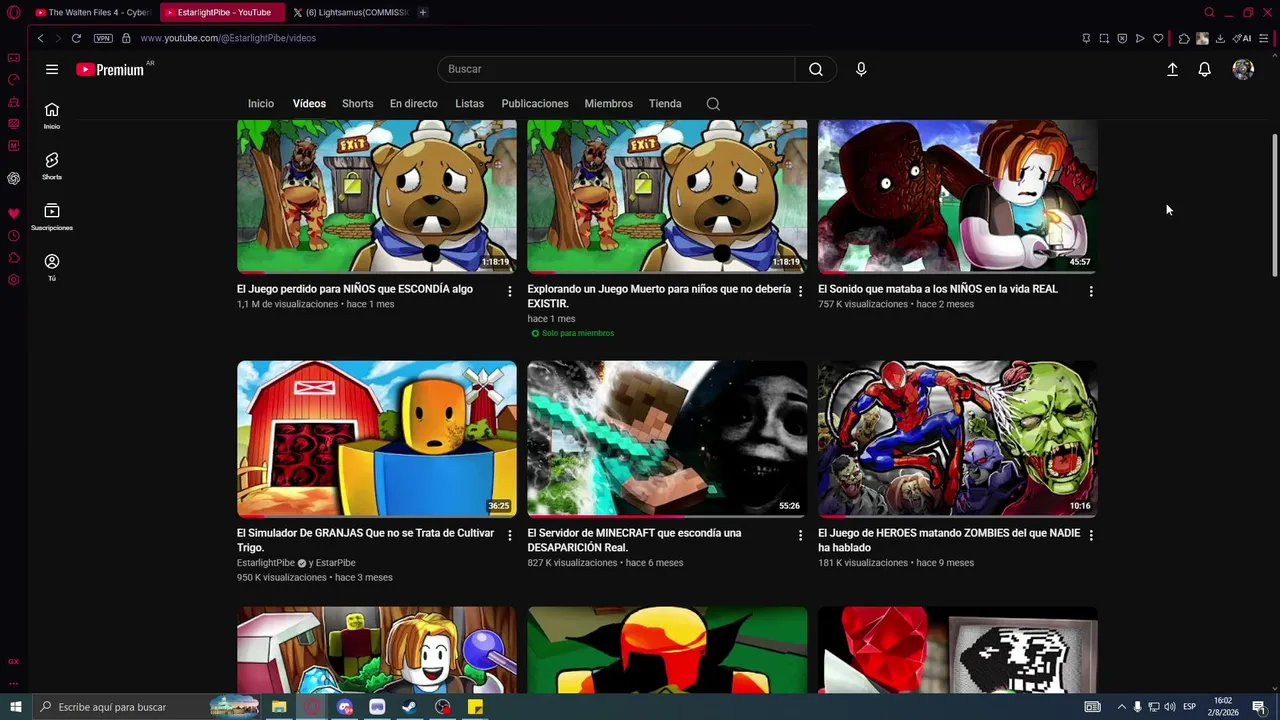Screen dimensions: 1280x720
Task: Open the Tienda channel tab
Action: pyautogui.click(x=665, y=104)
